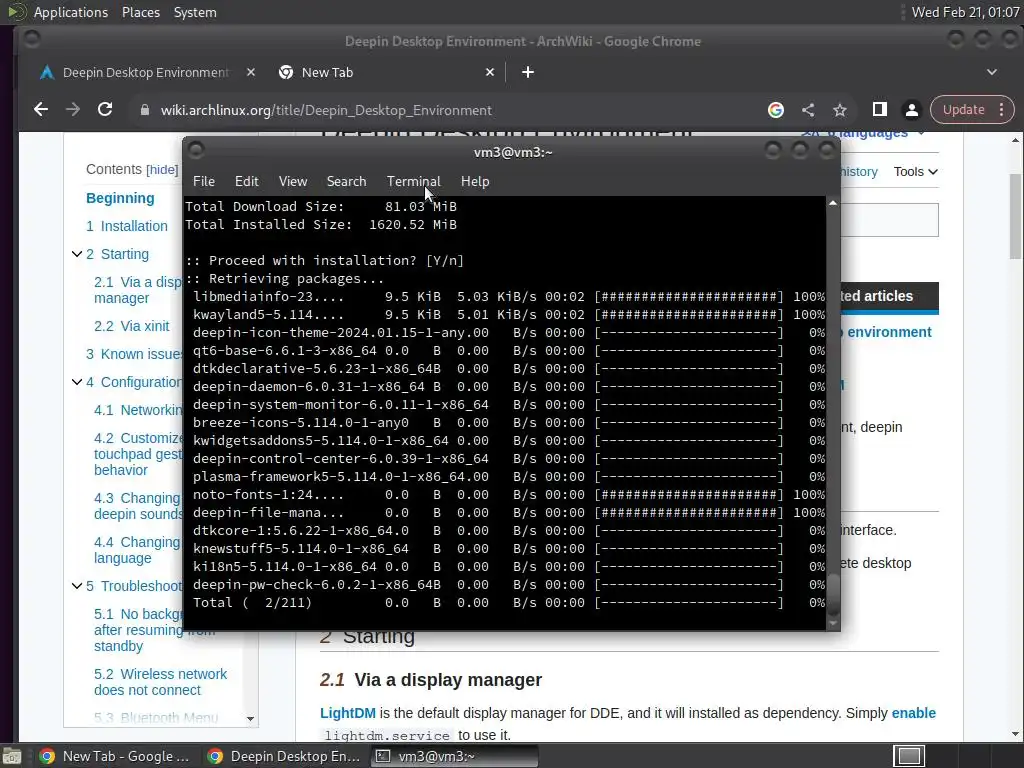Open terminal Help menu

coord(475,181)
